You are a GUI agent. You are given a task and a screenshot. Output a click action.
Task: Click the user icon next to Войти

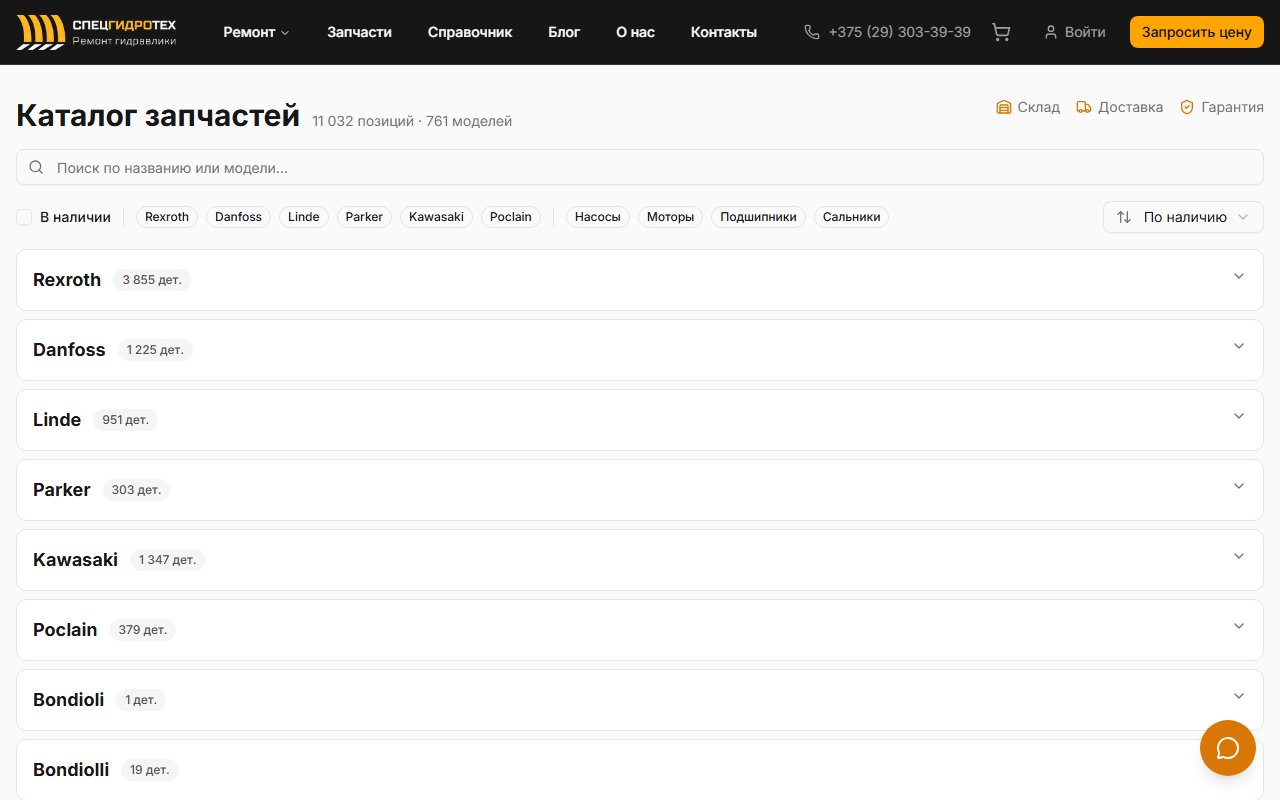pyautogui.click(x=1050, y=32)
